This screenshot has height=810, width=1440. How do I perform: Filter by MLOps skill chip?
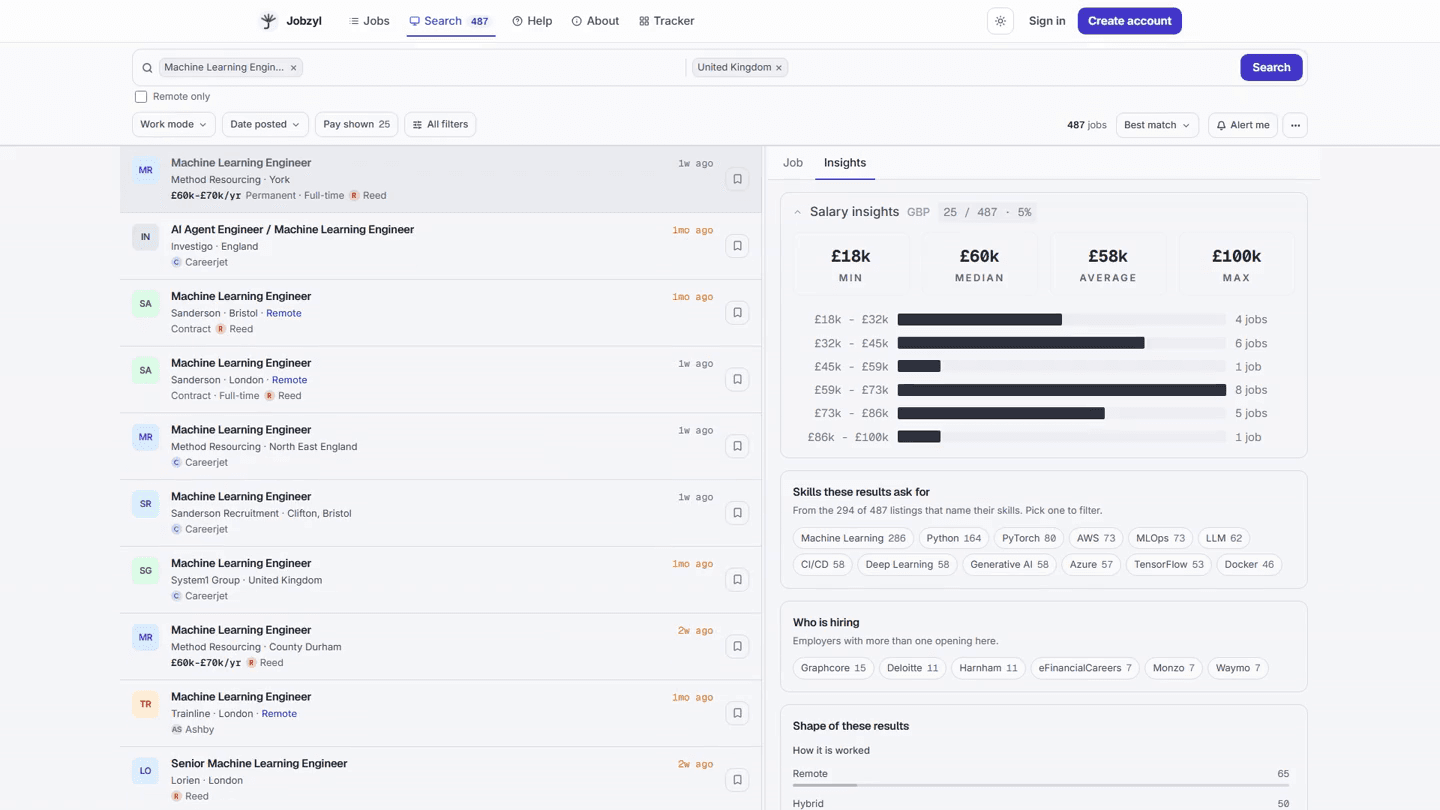pyautogui.click(x=1160, y=538)
